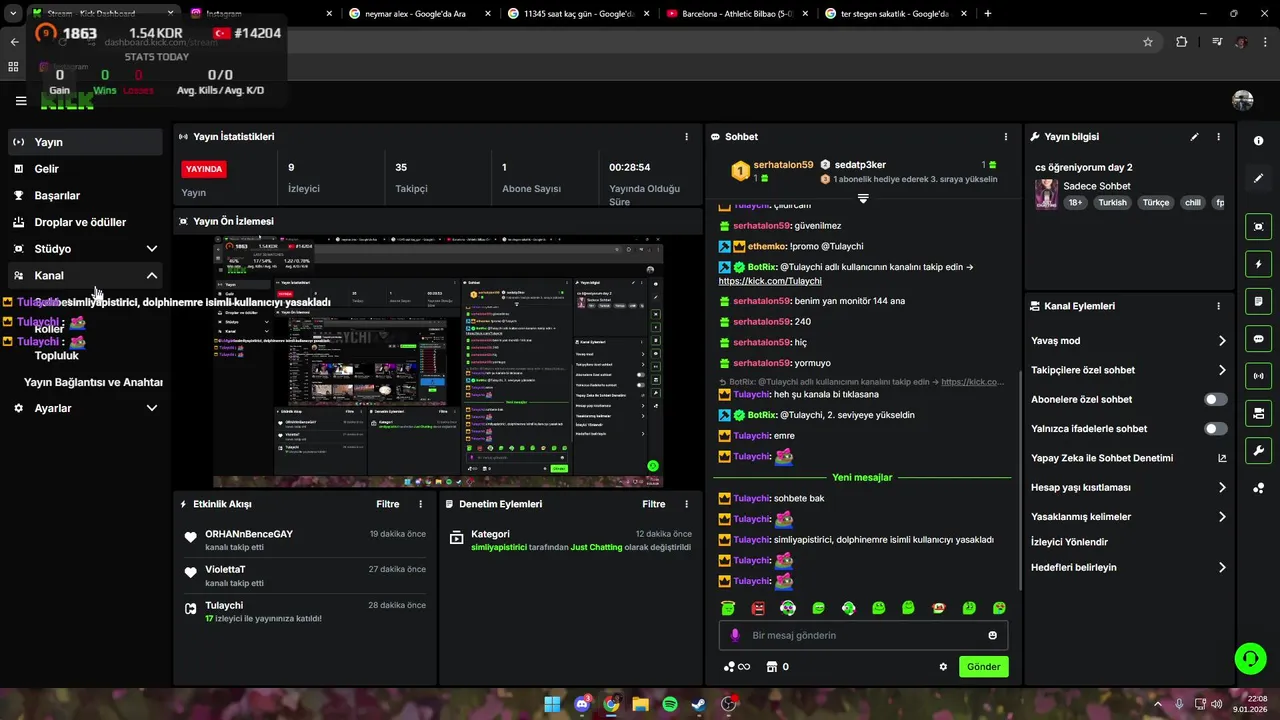Click the stream preview widget icon in right rail
This screenshot has height=720, width=1280.
[1258, 227]
